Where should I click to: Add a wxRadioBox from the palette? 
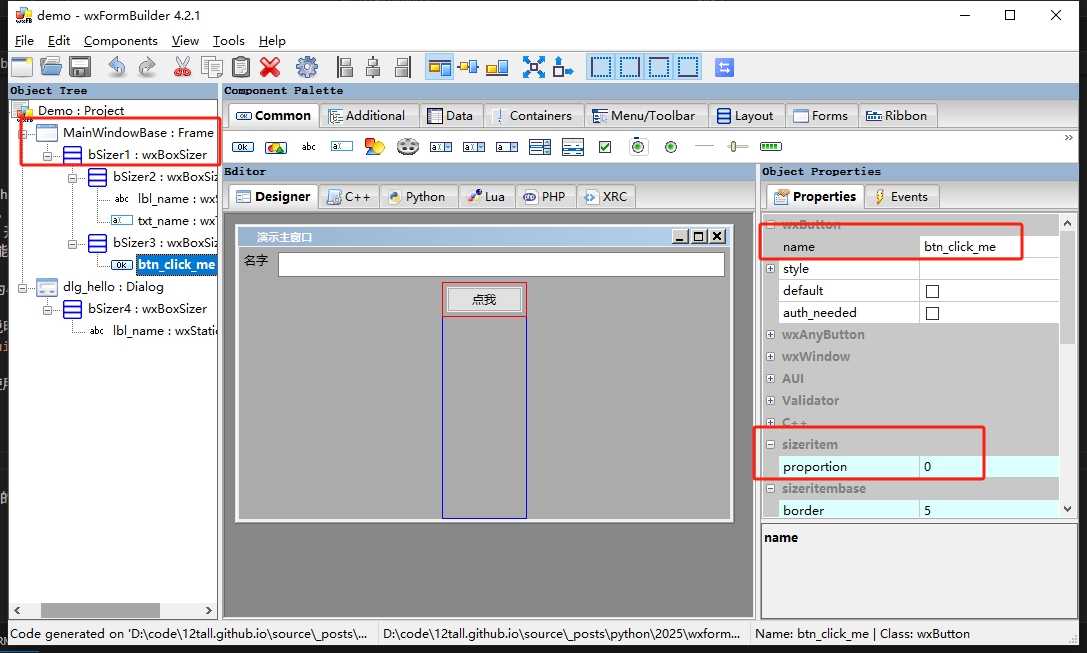[638, 146]
